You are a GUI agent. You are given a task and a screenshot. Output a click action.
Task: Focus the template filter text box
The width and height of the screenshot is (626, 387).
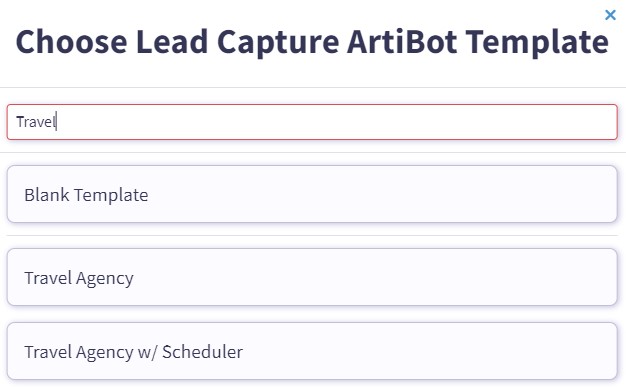click(x=312, y=122)
